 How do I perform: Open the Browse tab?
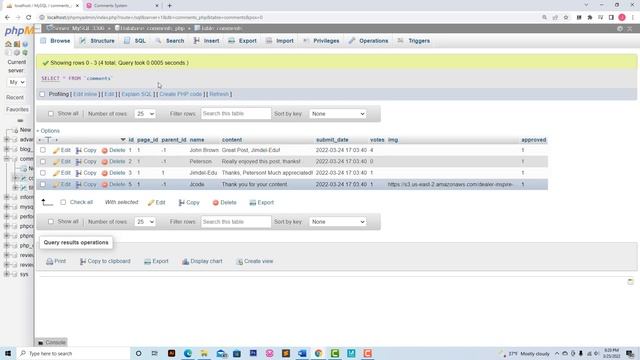click(x=56, y=41)
